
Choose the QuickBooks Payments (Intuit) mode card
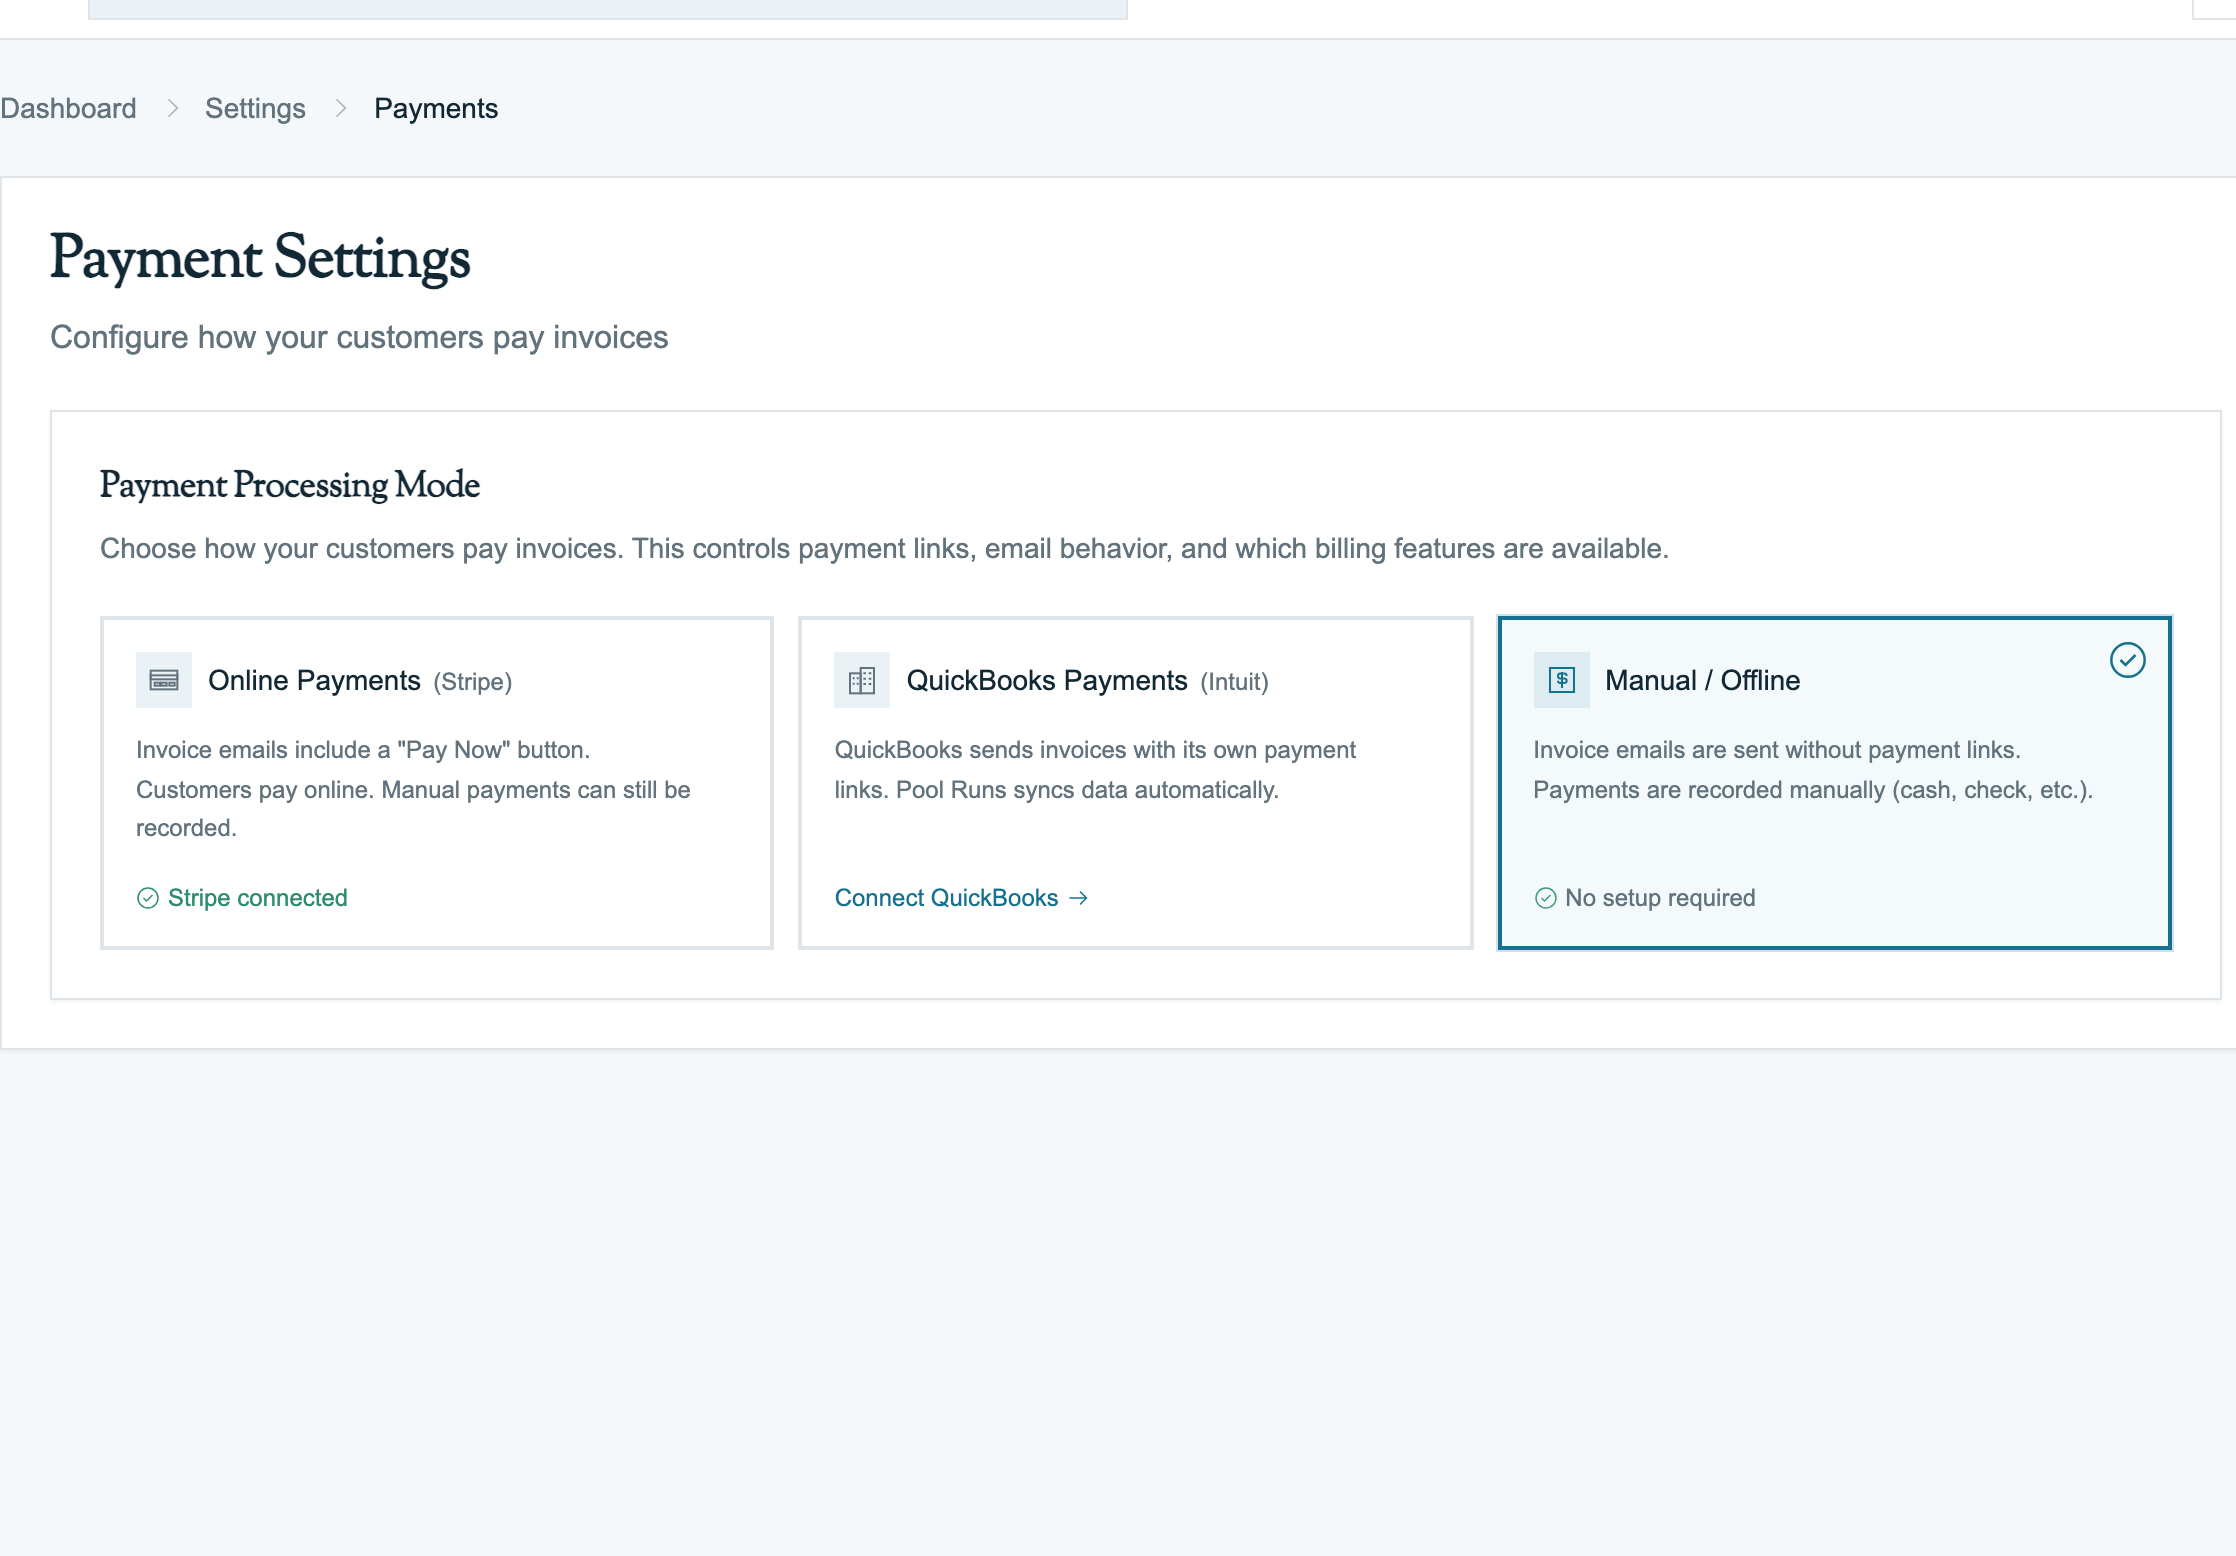(x=1135, y=783)
